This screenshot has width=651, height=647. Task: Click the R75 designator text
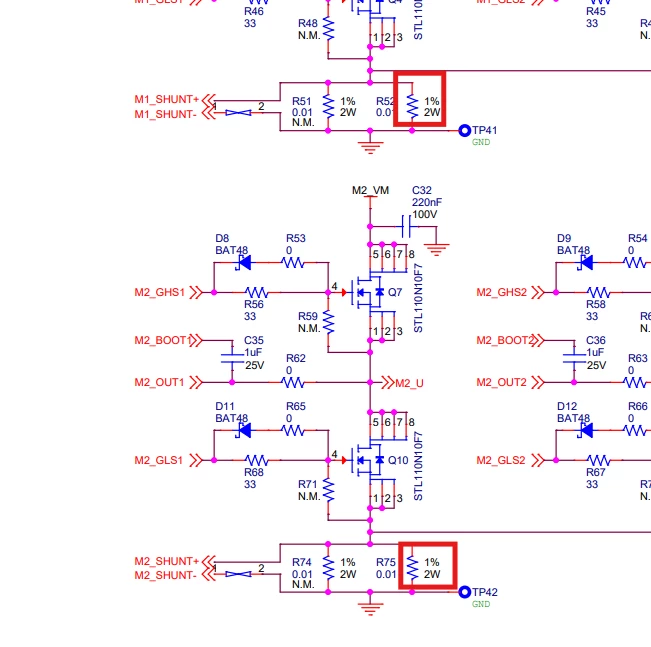386,562
